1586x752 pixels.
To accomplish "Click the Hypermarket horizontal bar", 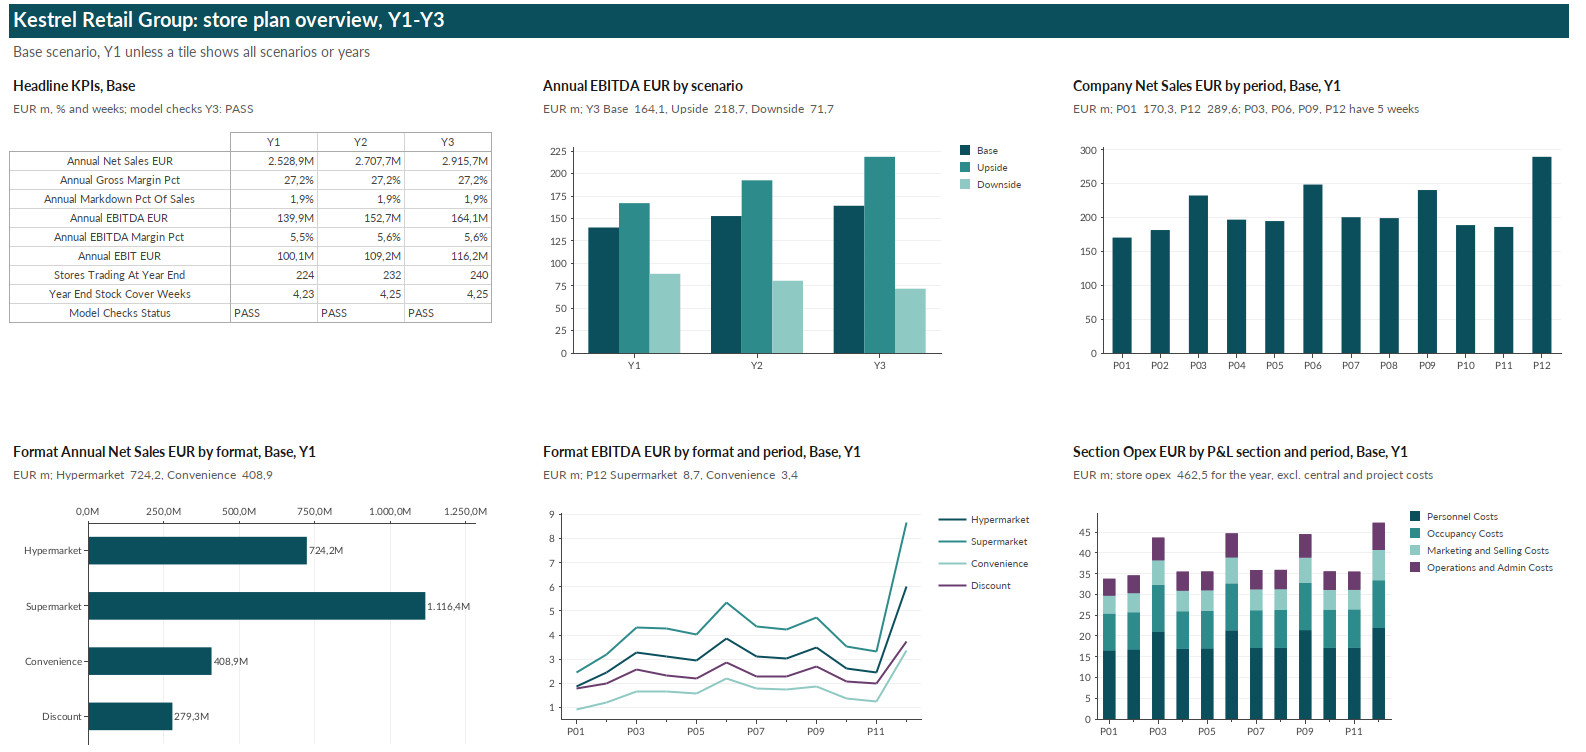I will point(198,551).
